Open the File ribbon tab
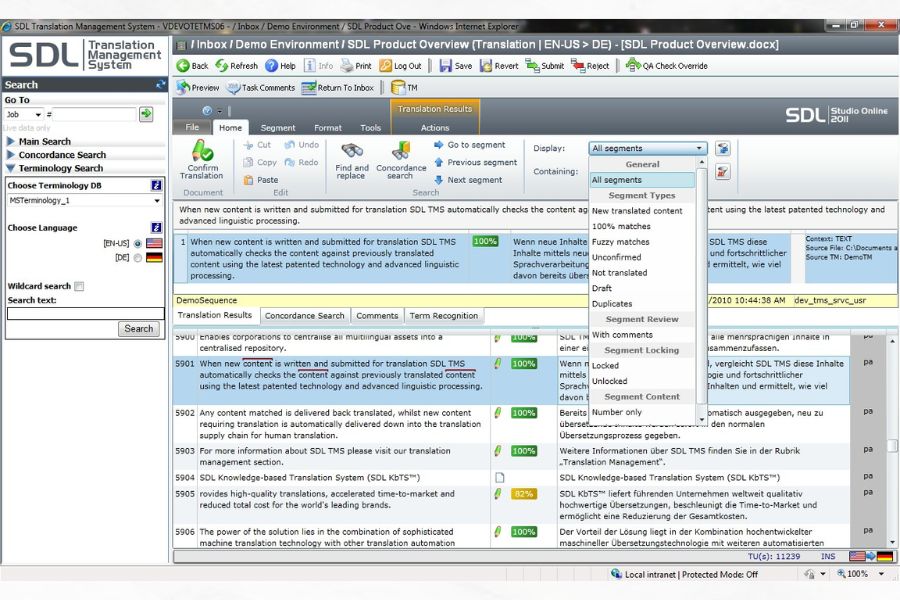The height and width of the screenshot is (600, 900). click(192, 127)
